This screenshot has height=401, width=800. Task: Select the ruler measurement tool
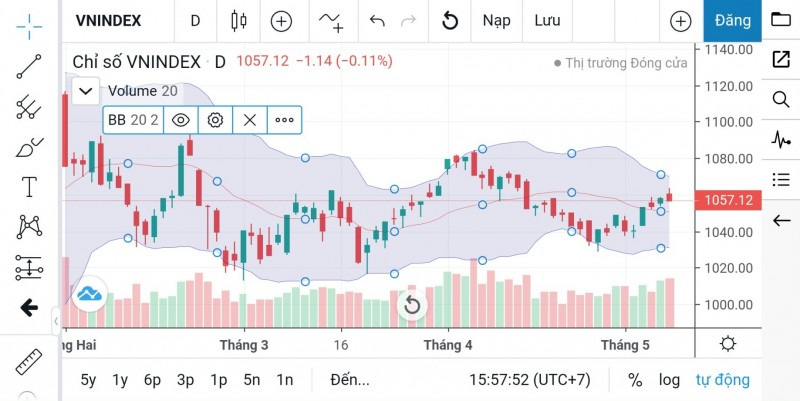click(x=30, y=360)
